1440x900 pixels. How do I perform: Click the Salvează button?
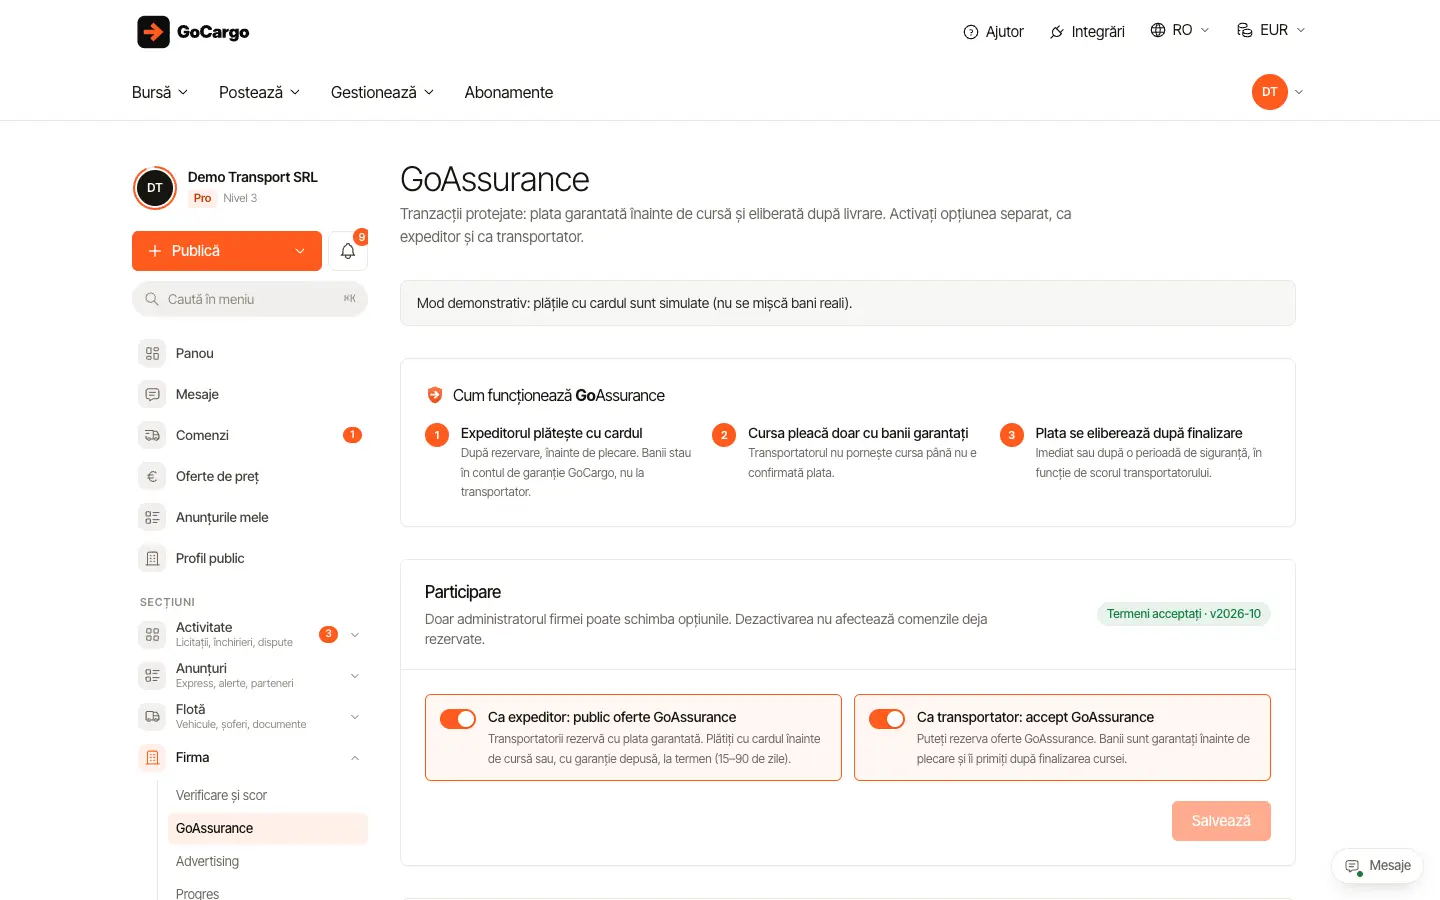pyautogui.click(x=1221, y=821)
